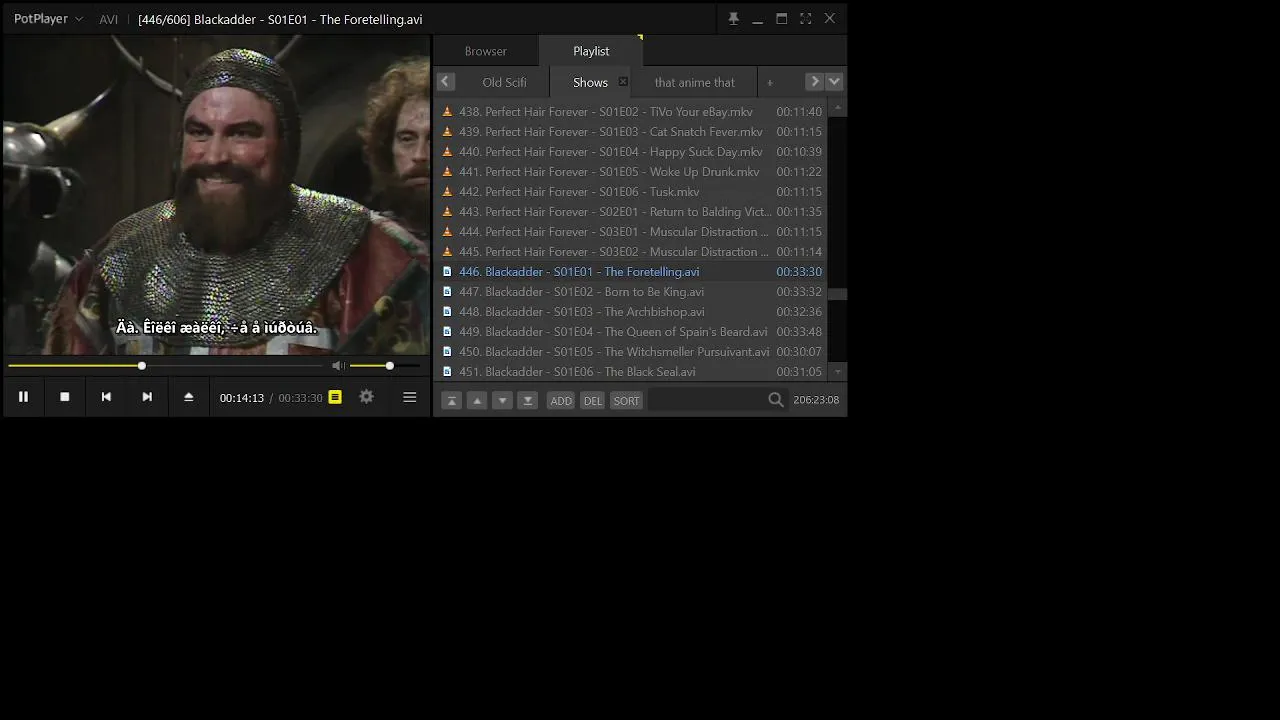The height and width of the screenshot is (720, 1280).
Task: Click the playlist search input field
Action: click(x=706, y=400)
